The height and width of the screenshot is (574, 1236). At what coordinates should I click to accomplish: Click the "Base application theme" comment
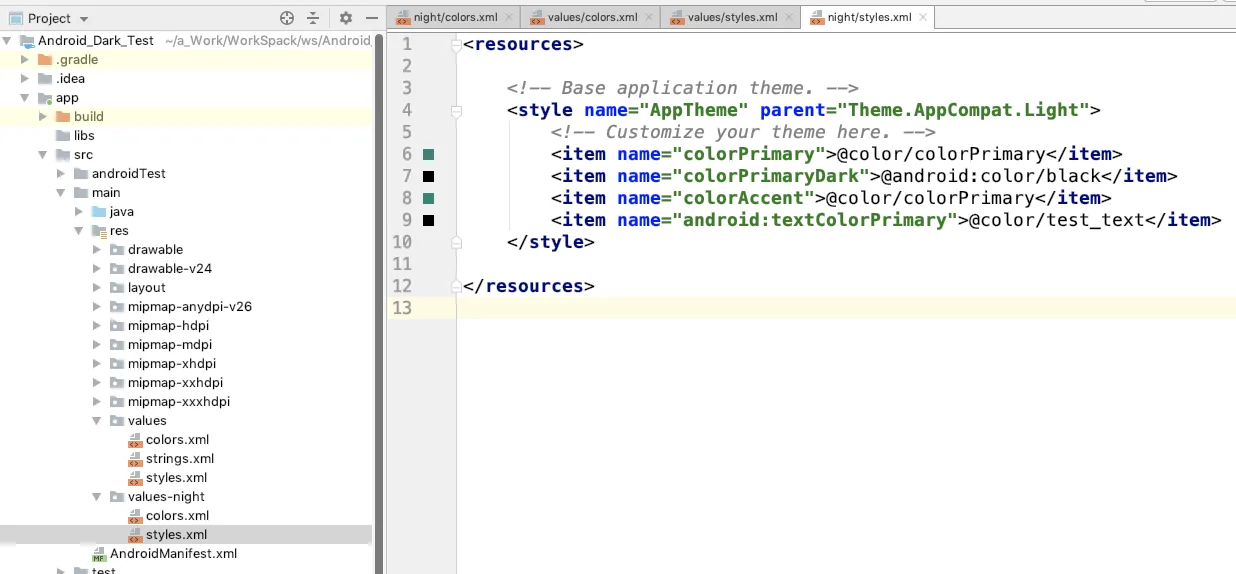(682, 88)
